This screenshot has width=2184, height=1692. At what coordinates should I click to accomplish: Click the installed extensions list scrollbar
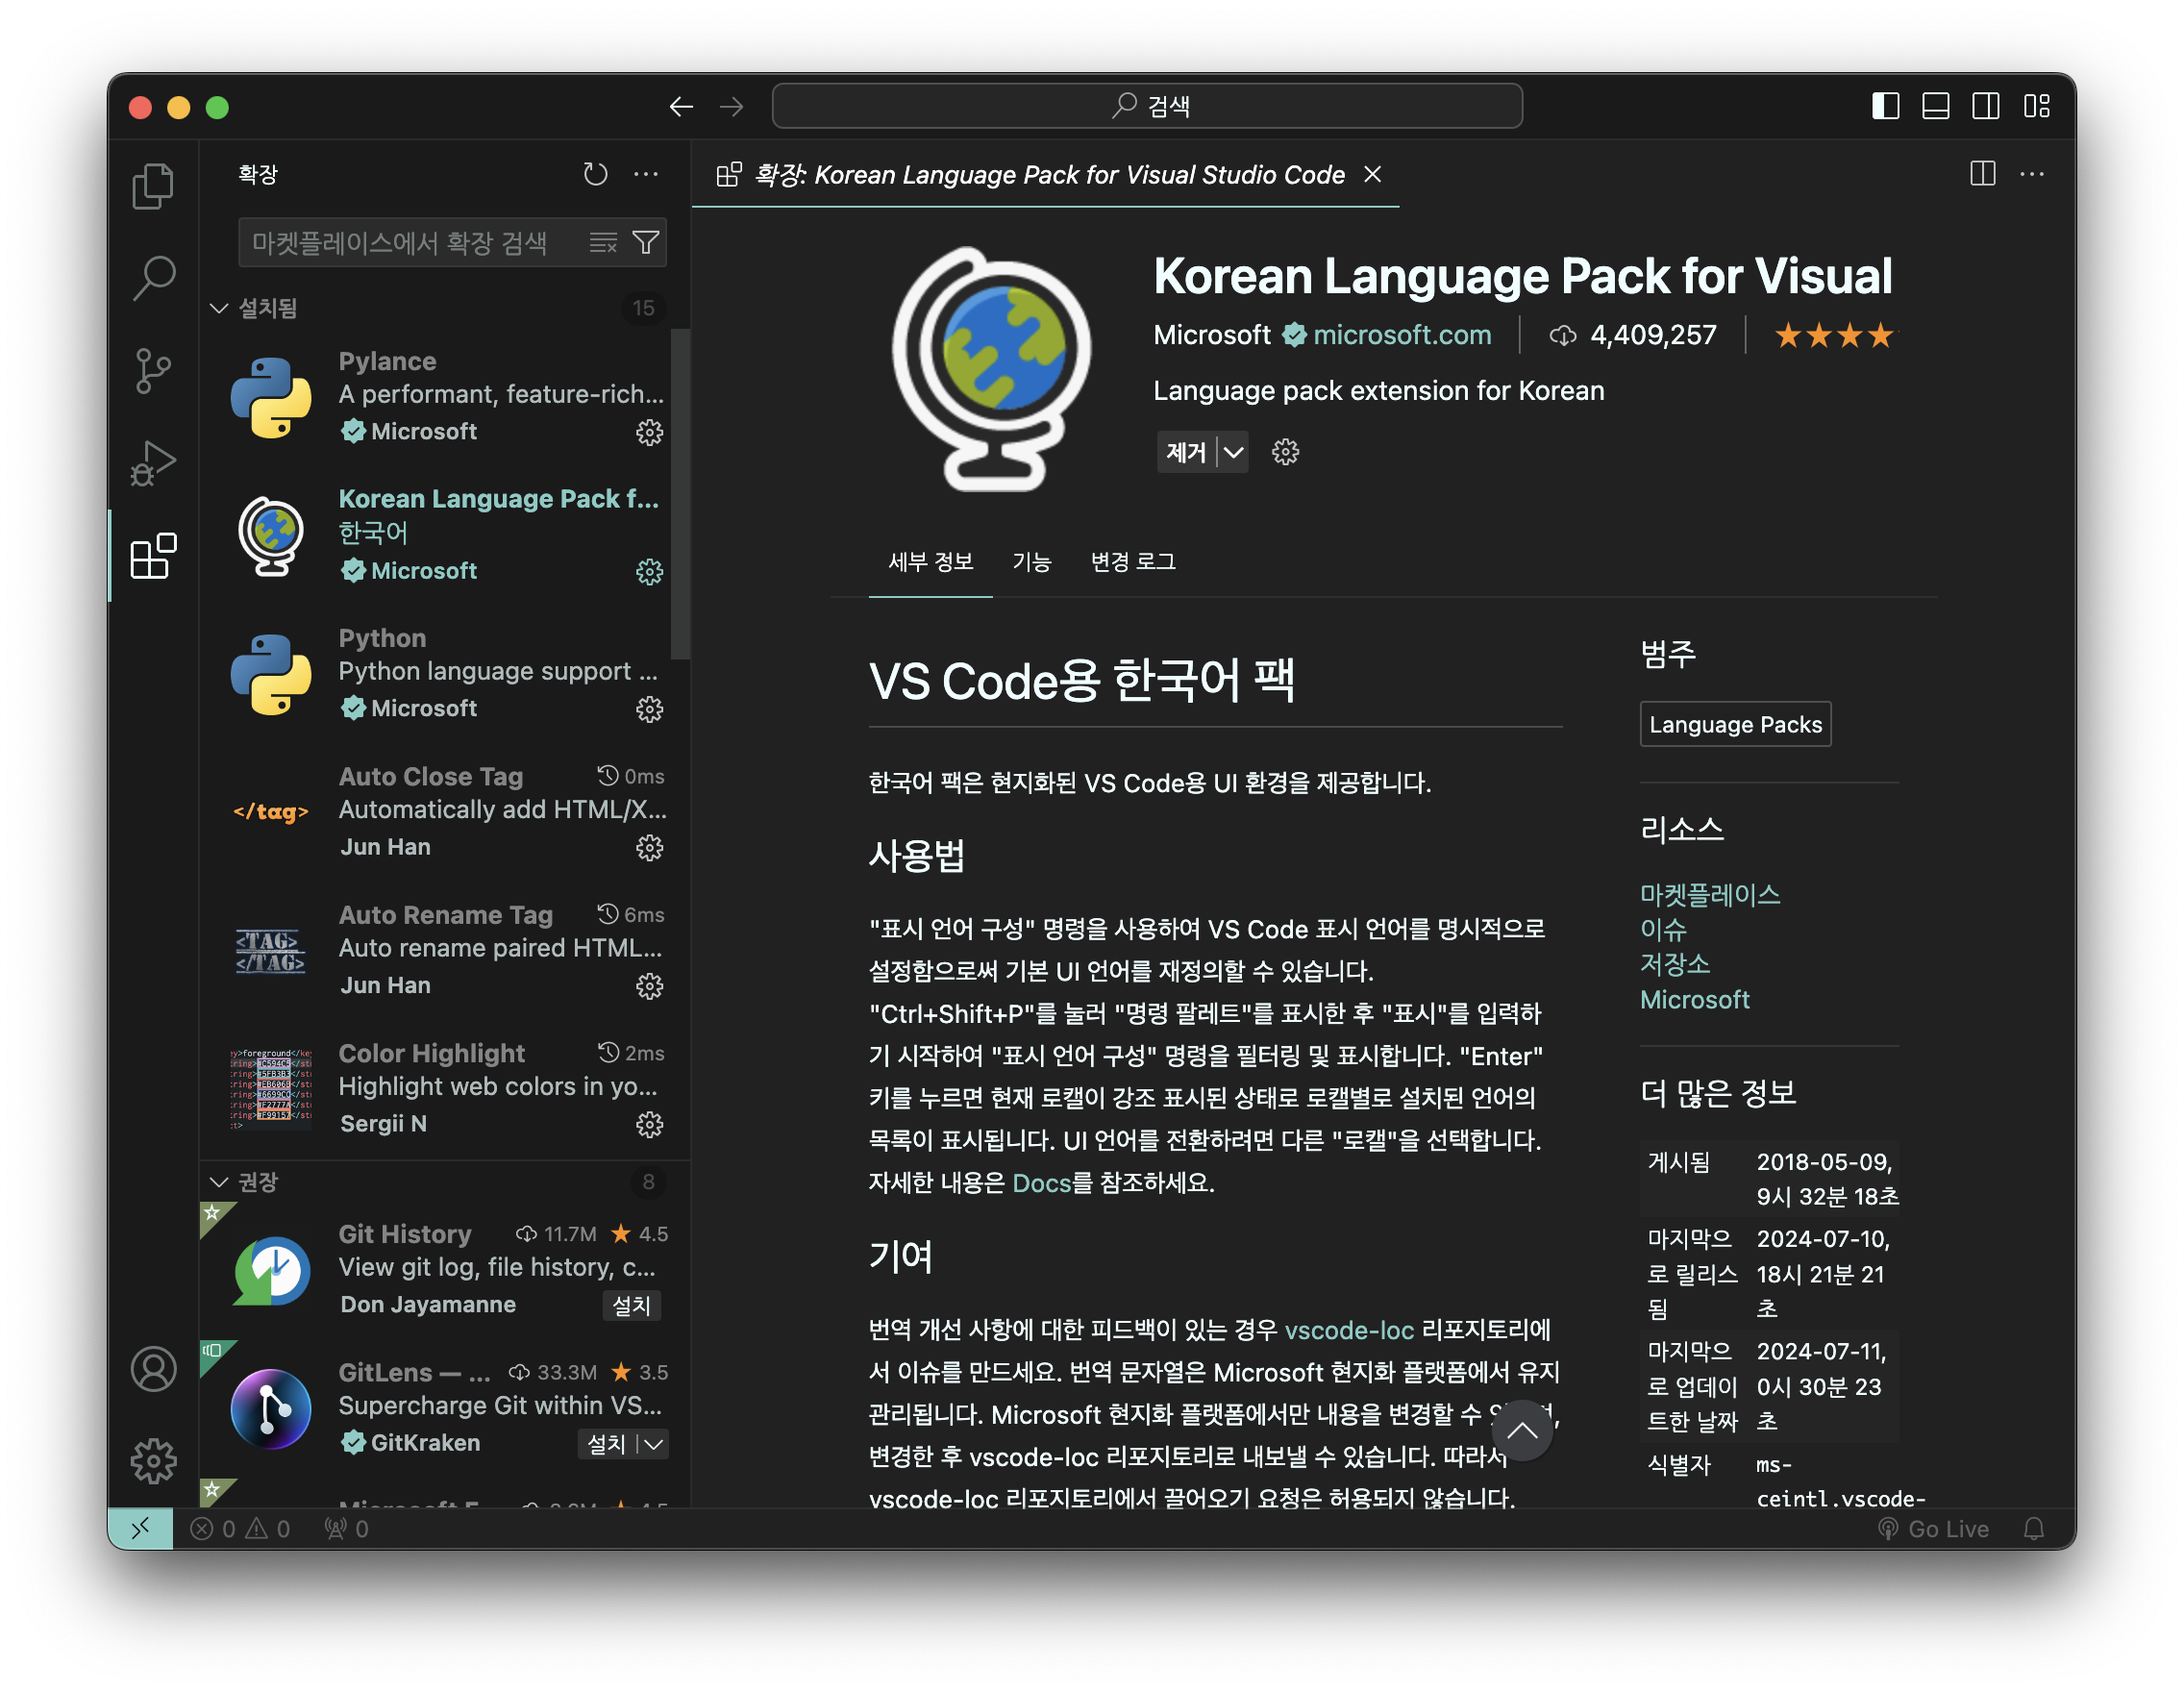point(680,495)
